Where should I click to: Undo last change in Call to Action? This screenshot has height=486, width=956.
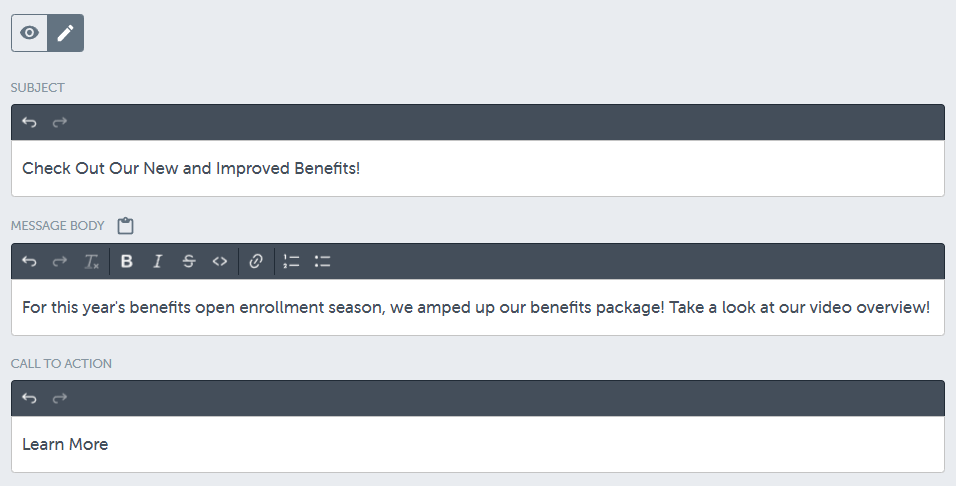pyautogui.click(x=29, y=398)
